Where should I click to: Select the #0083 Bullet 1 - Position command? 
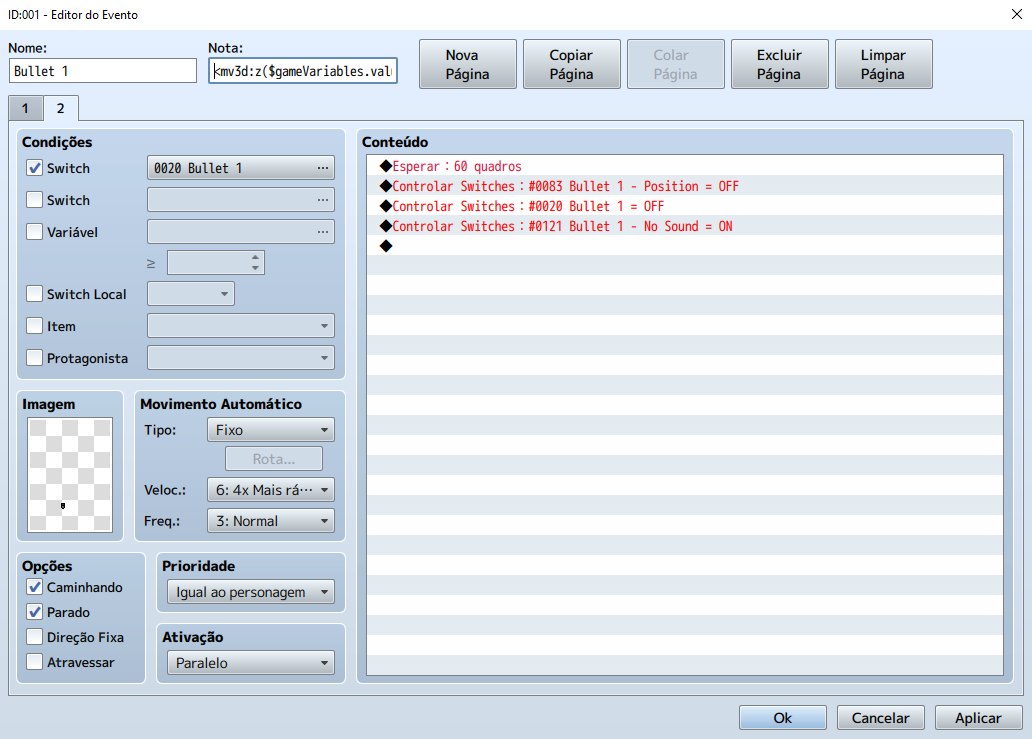pos(684,186)
